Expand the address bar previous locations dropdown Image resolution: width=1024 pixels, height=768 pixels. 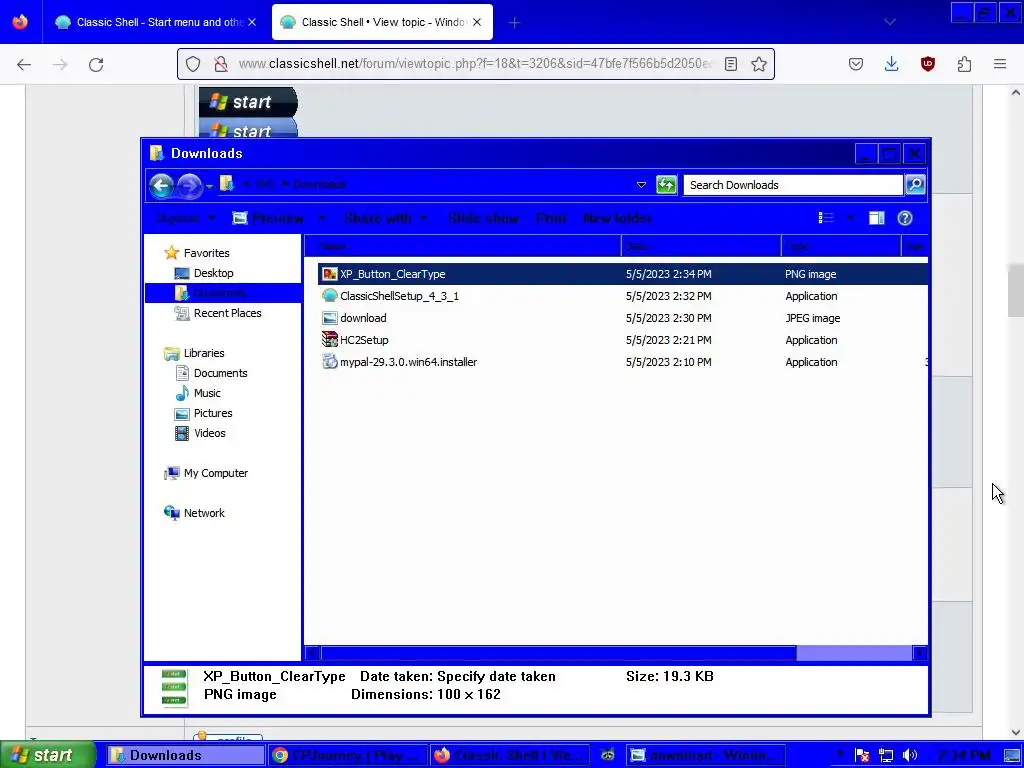tap(641, 185)
